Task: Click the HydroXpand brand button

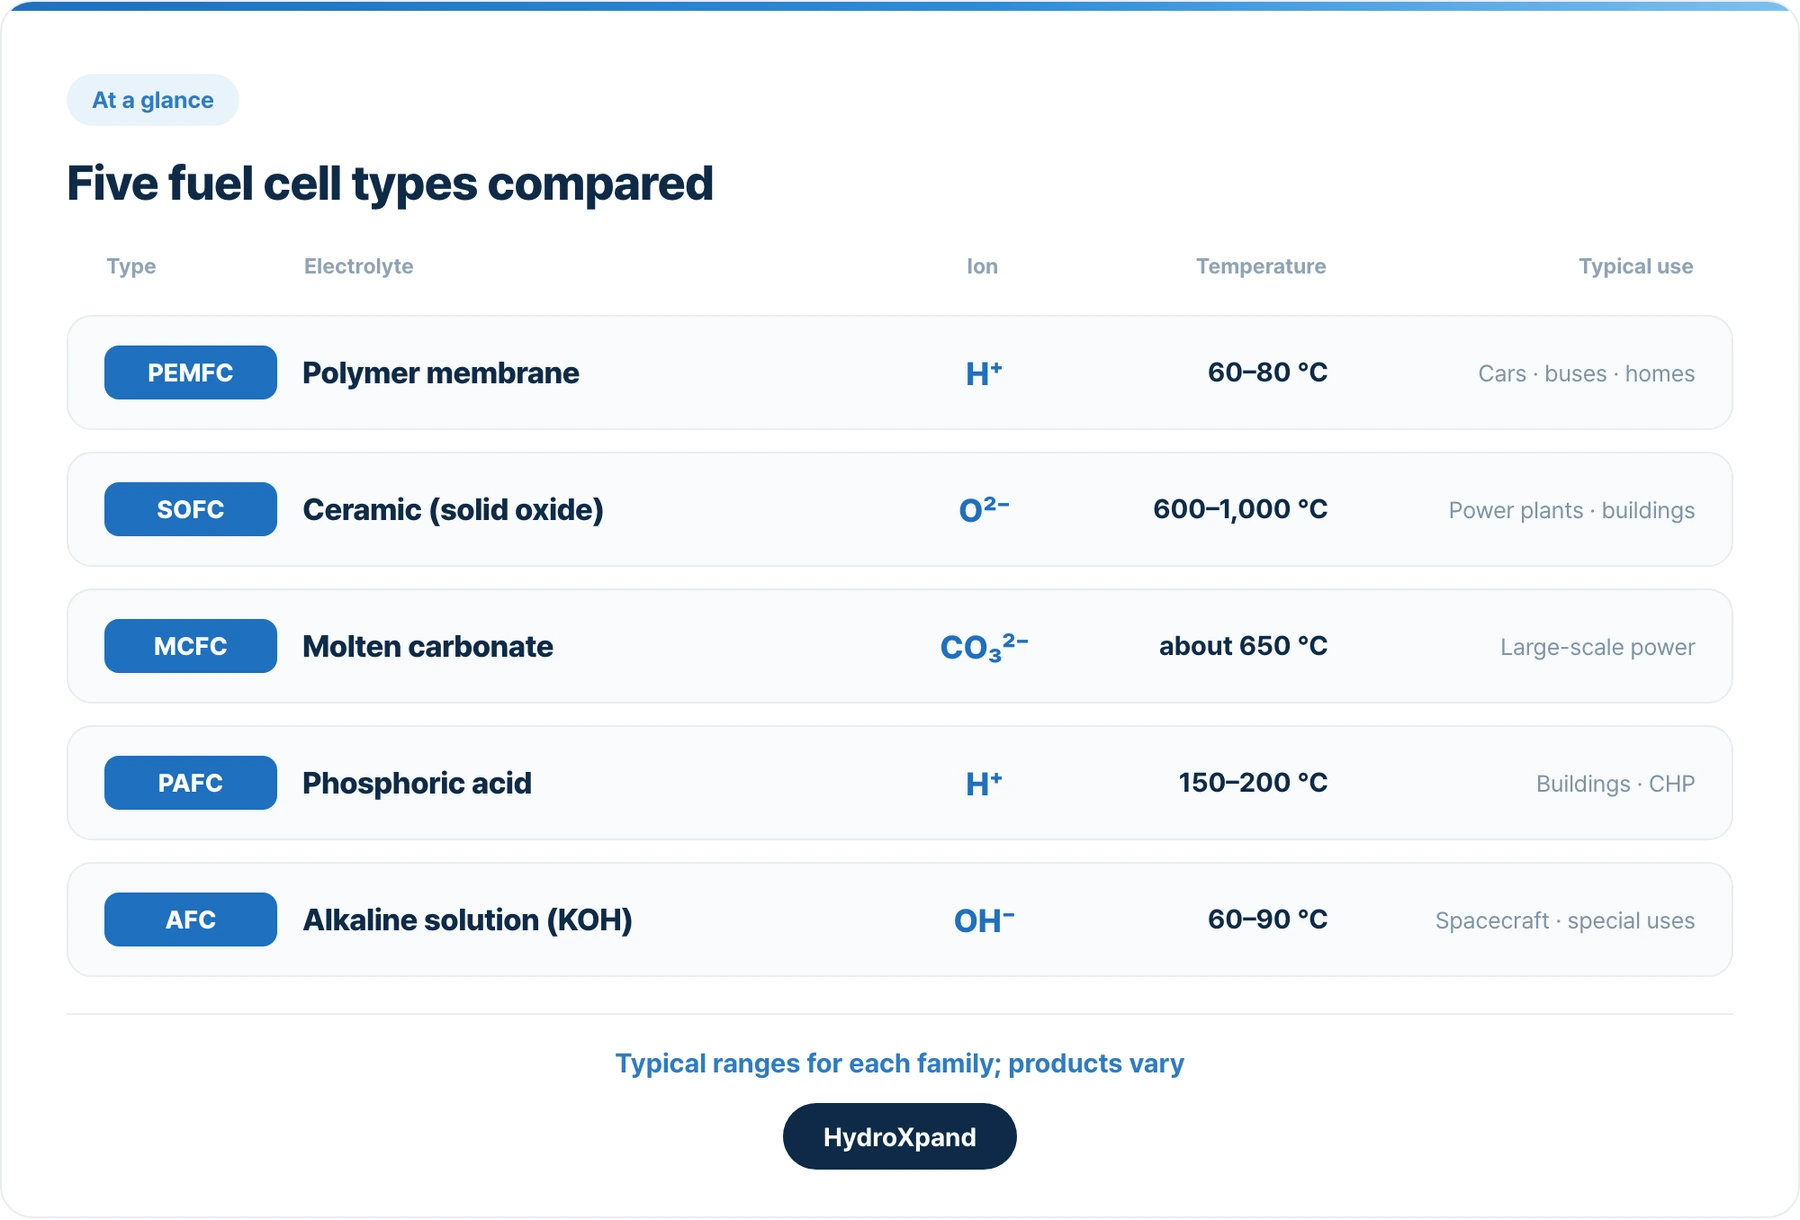Action: pos(900,1137)
